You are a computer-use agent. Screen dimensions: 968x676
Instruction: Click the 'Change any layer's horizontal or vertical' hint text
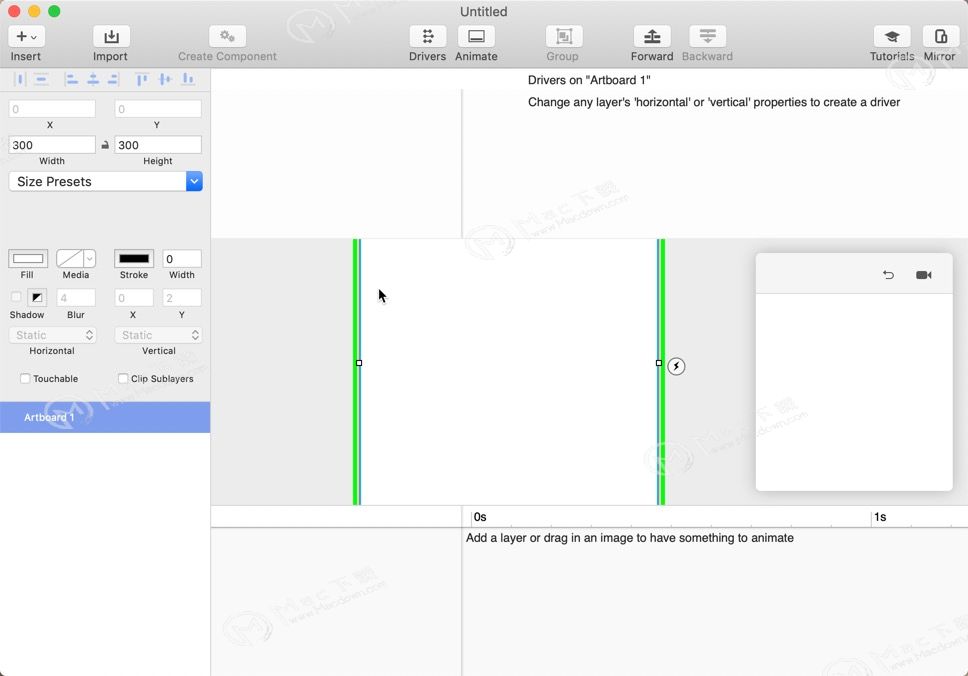pyautogui.click(x=714, y=102)
